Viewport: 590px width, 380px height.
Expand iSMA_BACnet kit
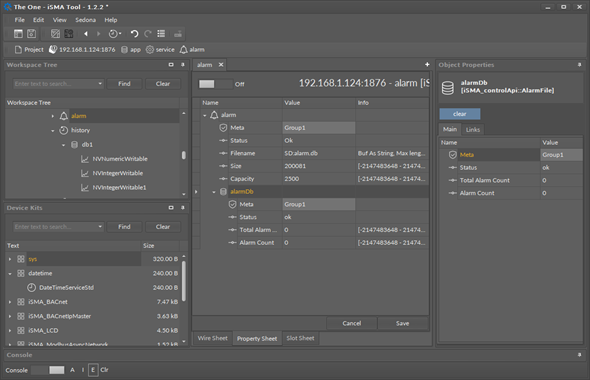pyautogui.click(x=10, y=302)
